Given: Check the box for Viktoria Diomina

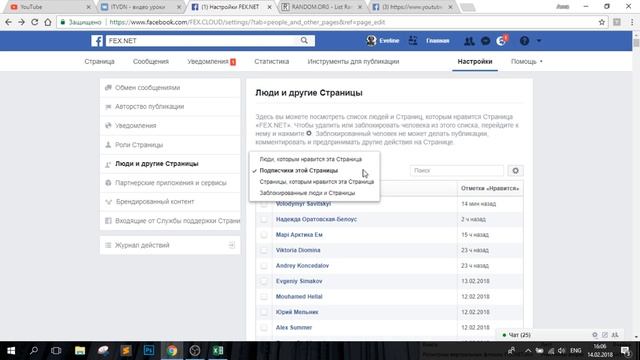Looking at the screenshot, I should coord(264,250).
